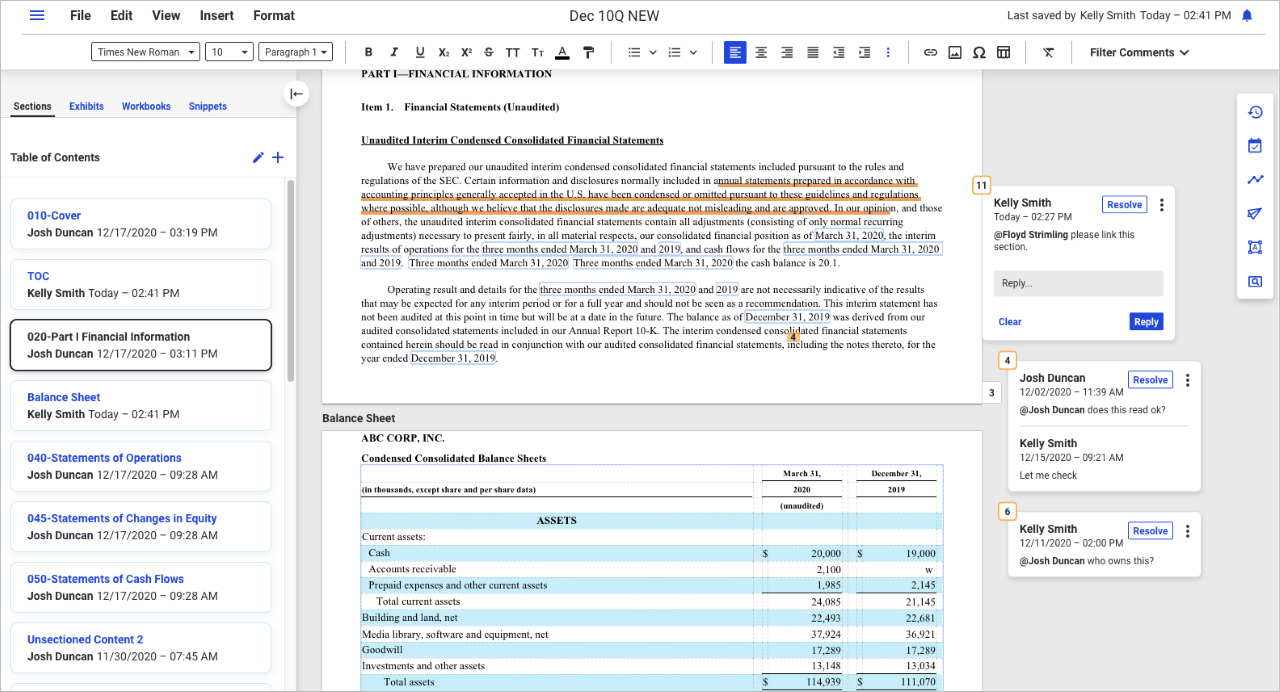
Task: Insert a table
Action: (1004, 52)
